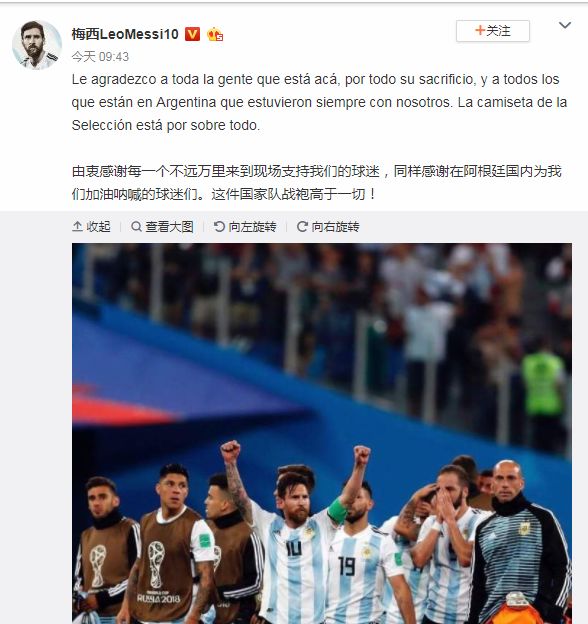
Task: Click the upward arrow icon beside 收起
Action: coord(77,227)
